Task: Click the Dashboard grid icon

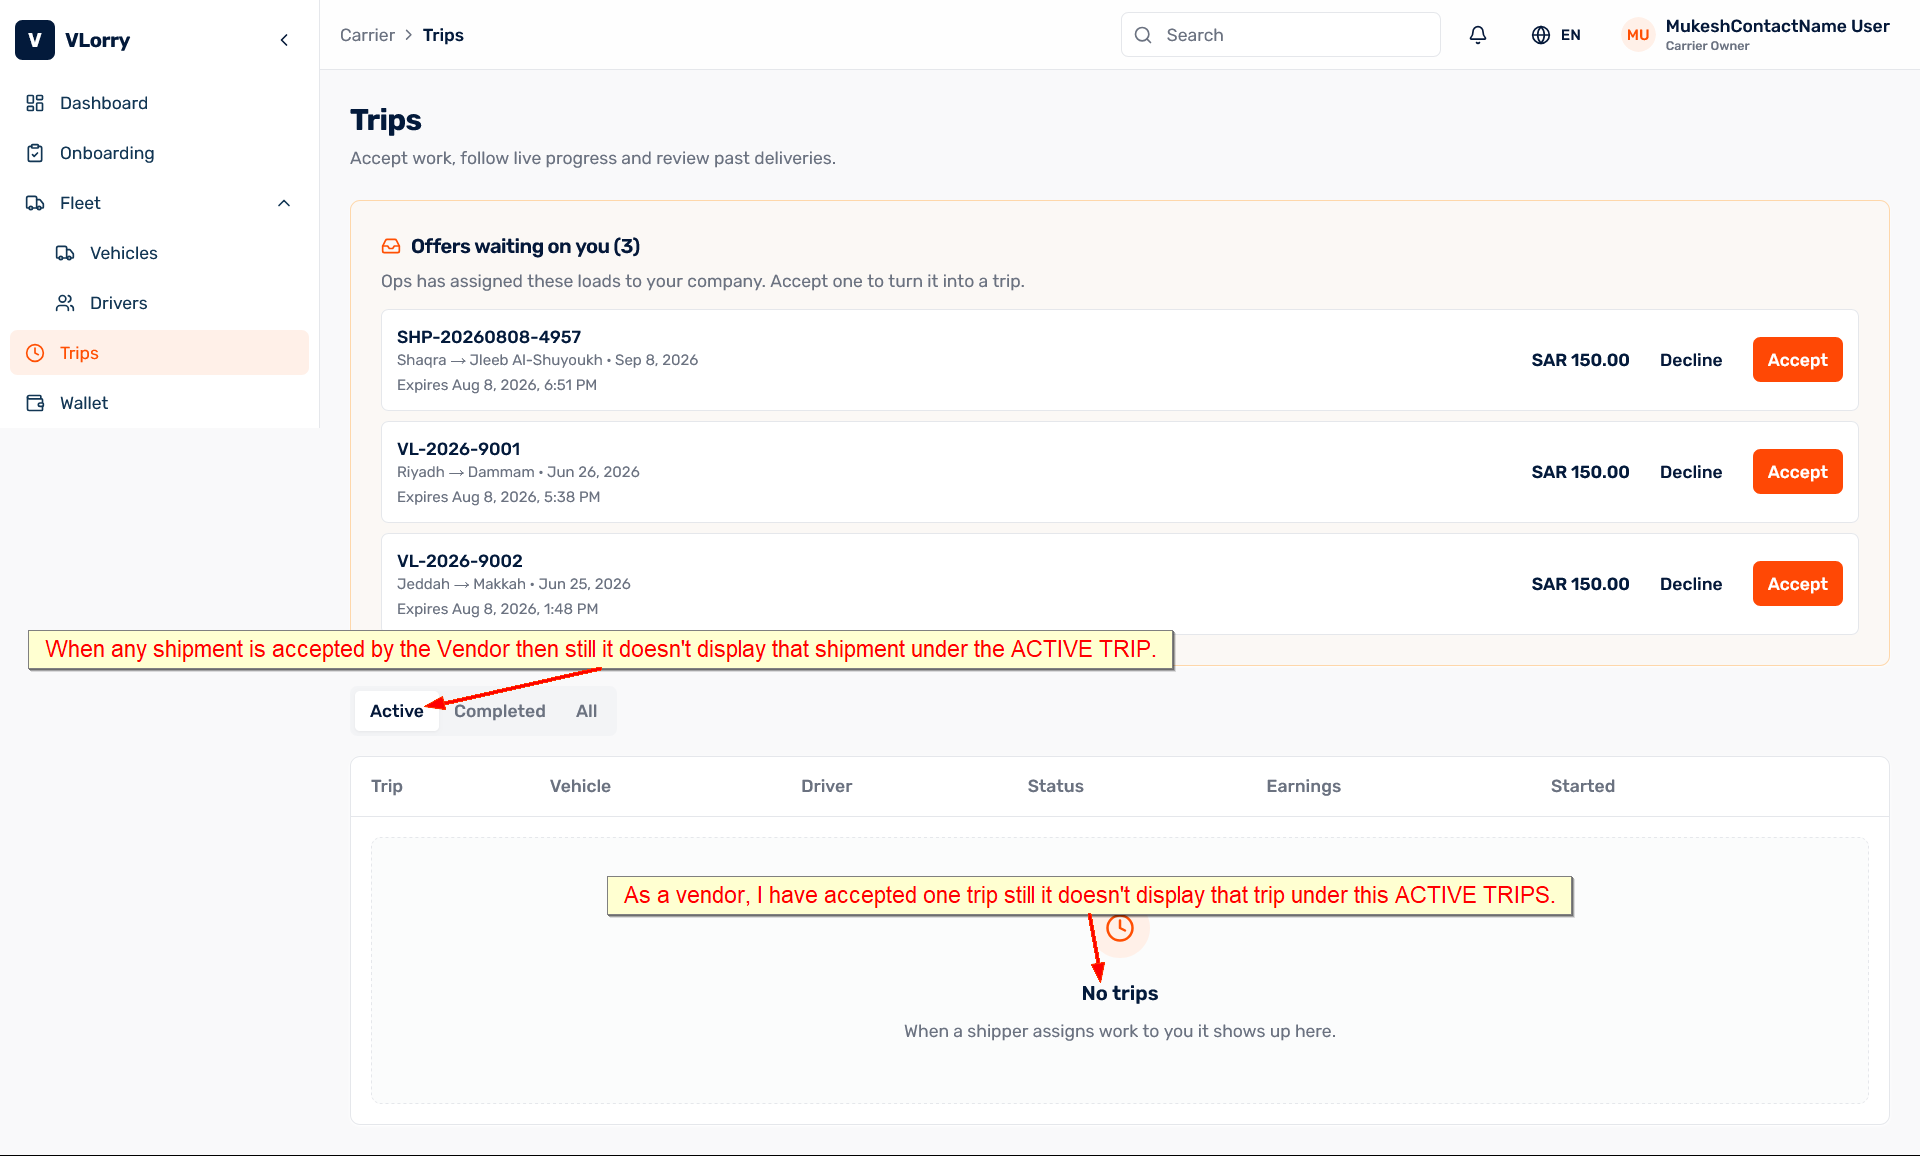Action: click(35, 103)
